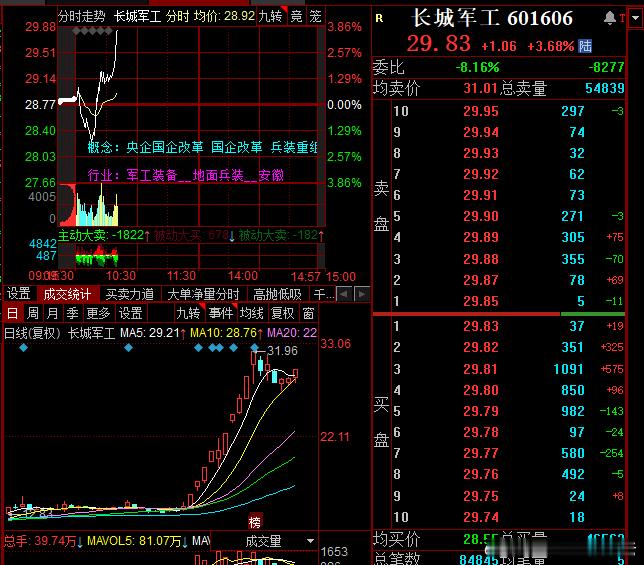Open the 复权 adjustment option
Viewport: 644px width, 565px height.
(283, 313)
